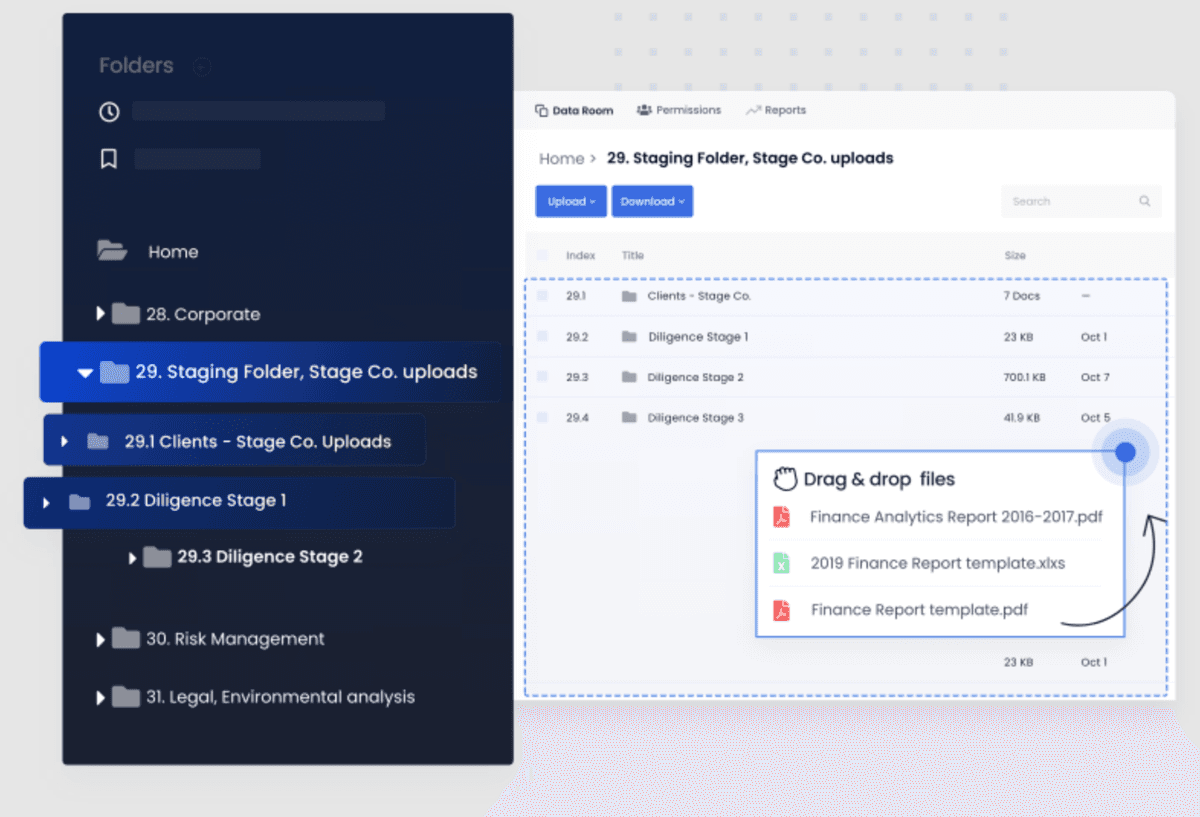The width and height of the screenshot is (1200, 817).
Task: Open recent items via the clock icon
Action: tap(108, 112)
